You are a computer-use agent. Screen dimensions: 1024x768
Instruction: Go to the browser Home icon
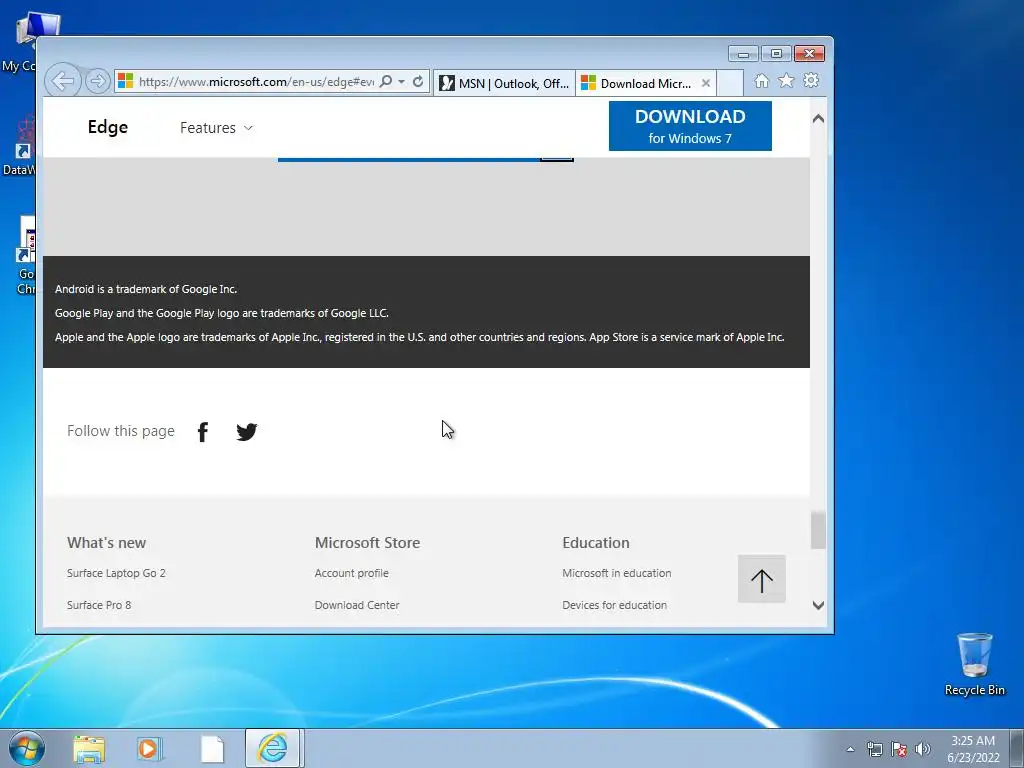click(761, 80)
